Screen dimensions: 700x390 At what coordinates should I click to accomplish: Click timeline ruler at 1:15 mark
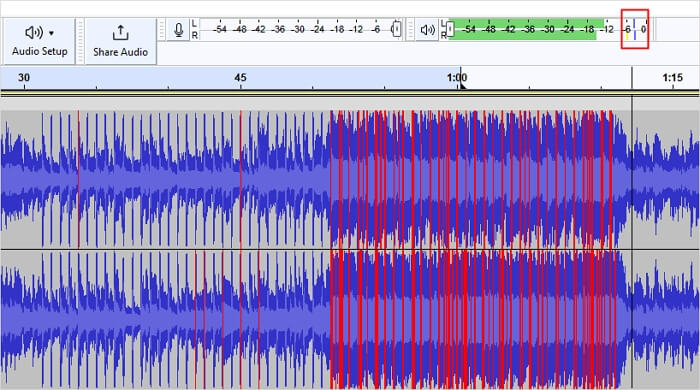(673, 78)
